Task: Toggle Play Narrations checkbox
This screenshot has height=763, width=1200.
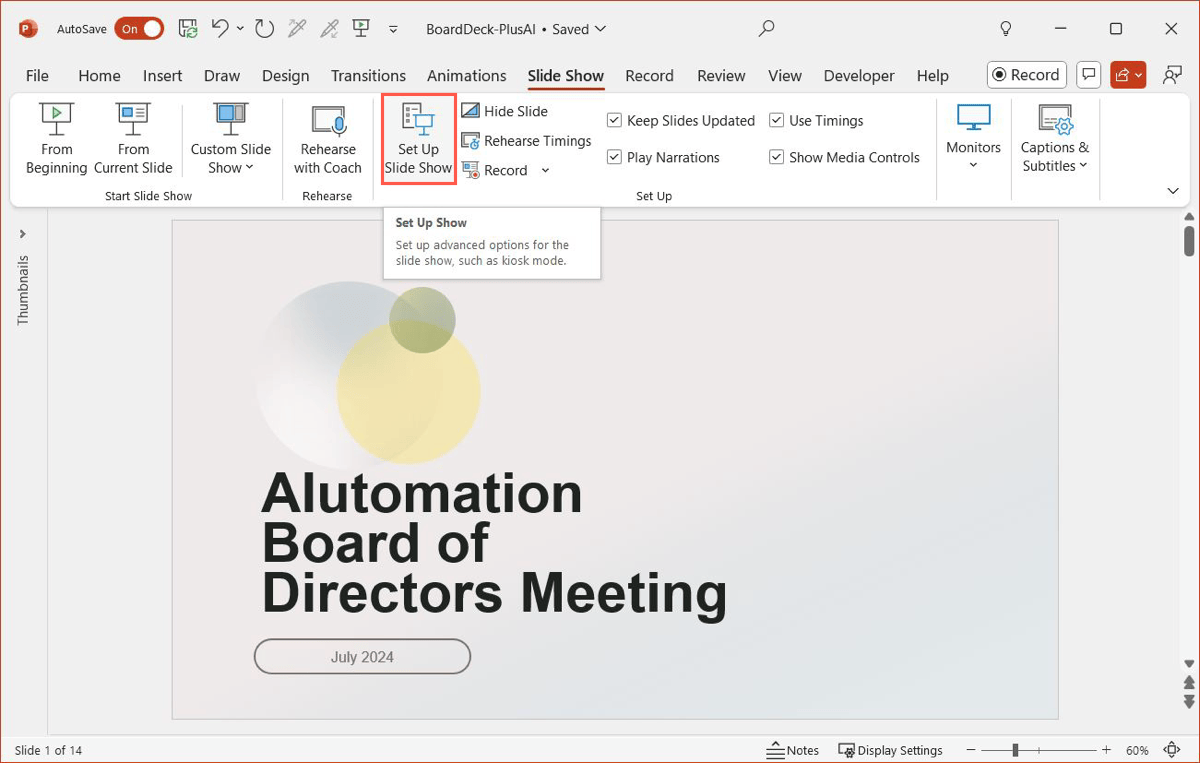Action: click(x=663, y=157)
